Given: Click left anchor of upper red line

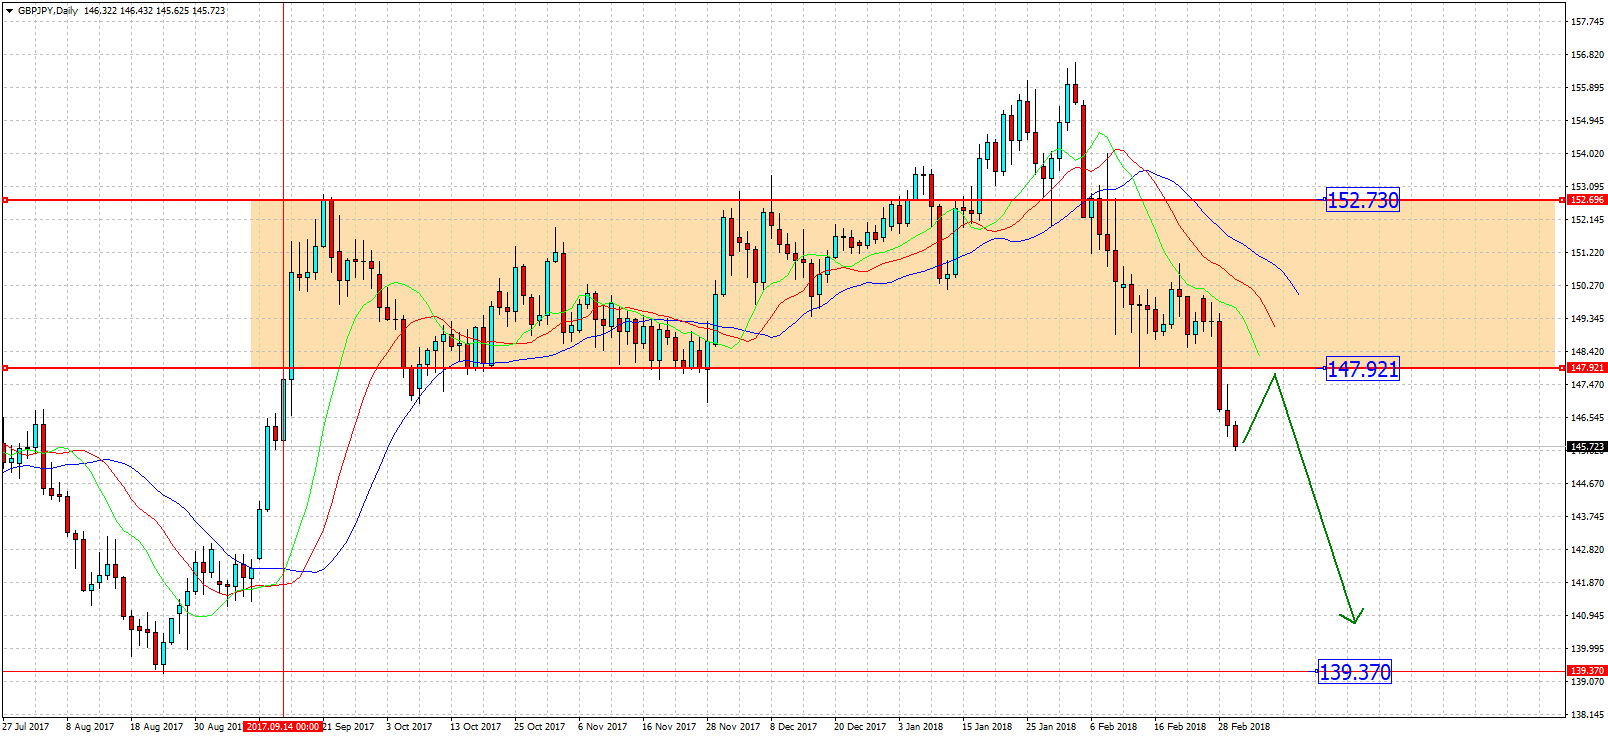Looking at the screenshot, I should point(5,200).
